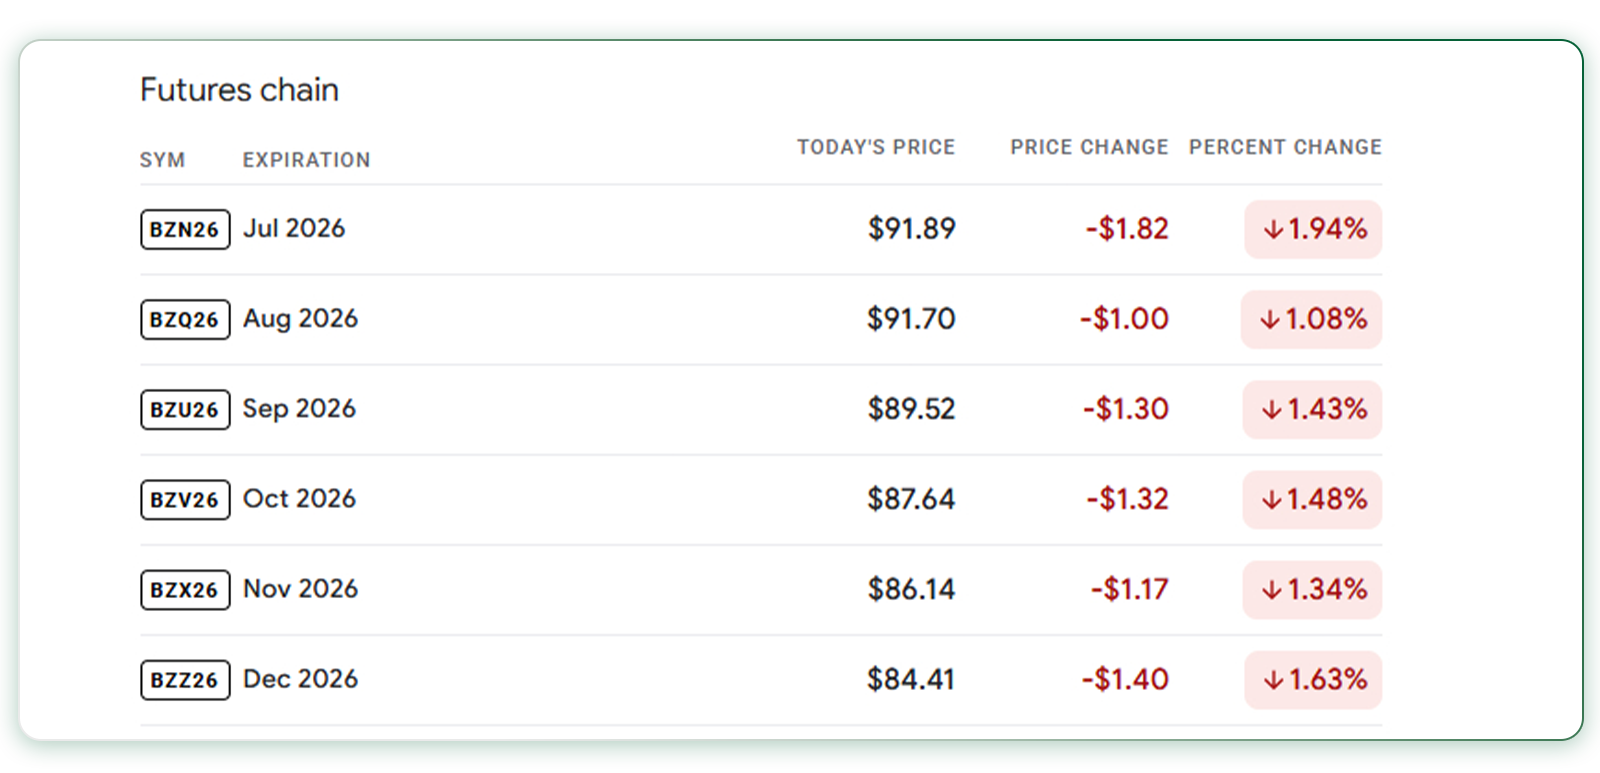
Task: Click the BZN26 symbol badge
Action: click(x=185, y=229)
